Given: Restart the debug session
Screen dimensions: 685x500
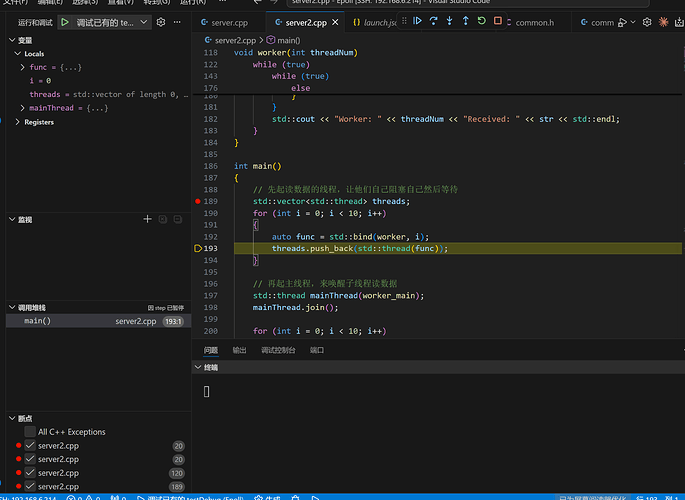Looking at the screenshot, I should 481,21.
